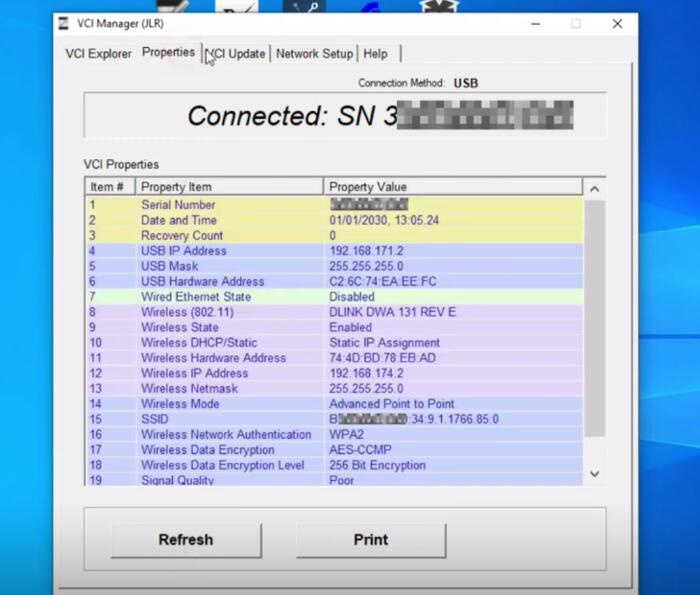This screenshot has width=700, height=595.
Task: Click the value Static IP Assignment
Action: [x=384, y=342]
